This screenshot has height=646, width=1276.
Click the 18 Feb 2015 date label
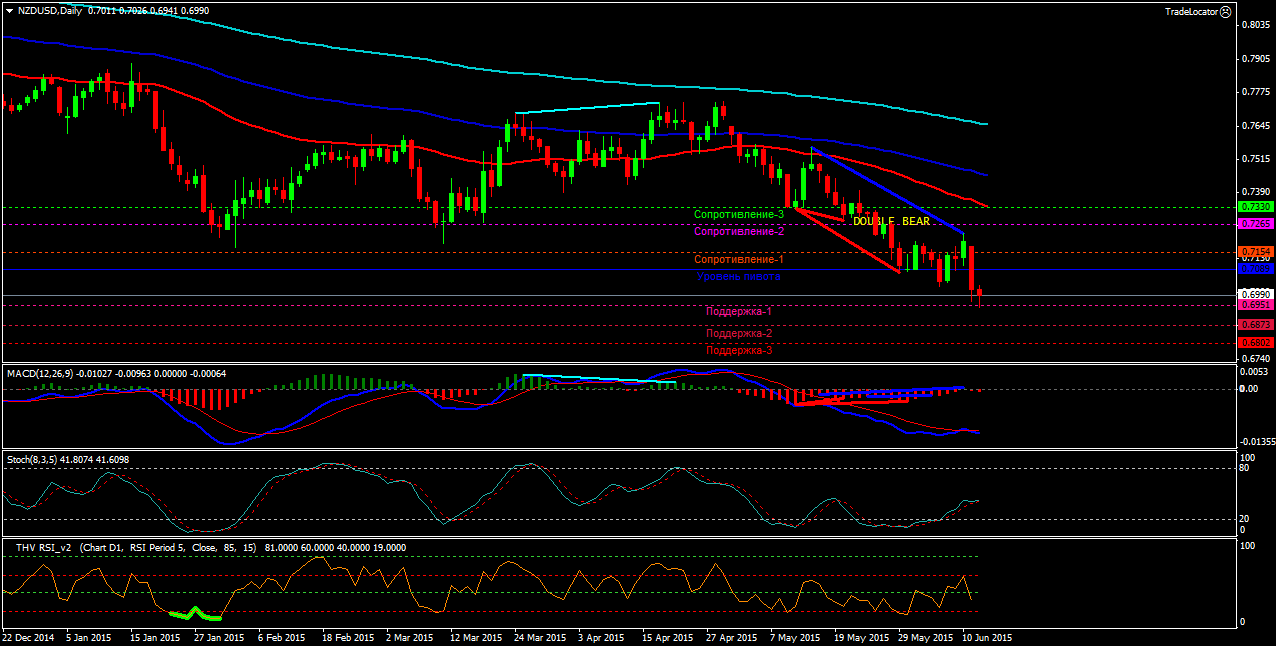[347, 637]
